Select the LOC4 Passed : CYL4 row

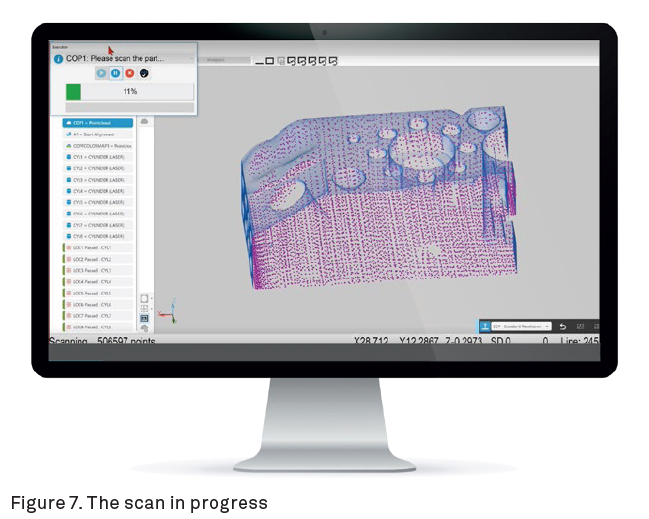(98, 281)
